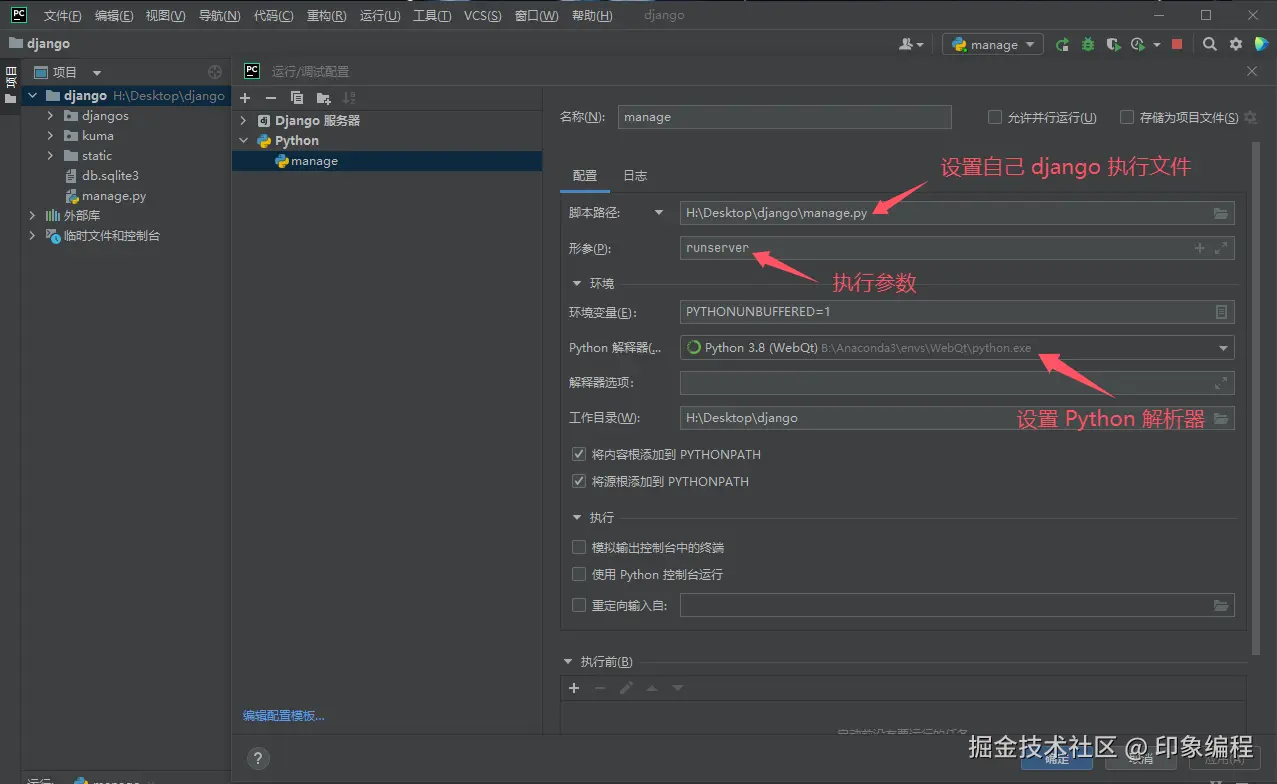
Task: Open the 工具(T) menu
Action: click(x=432, y=16)
